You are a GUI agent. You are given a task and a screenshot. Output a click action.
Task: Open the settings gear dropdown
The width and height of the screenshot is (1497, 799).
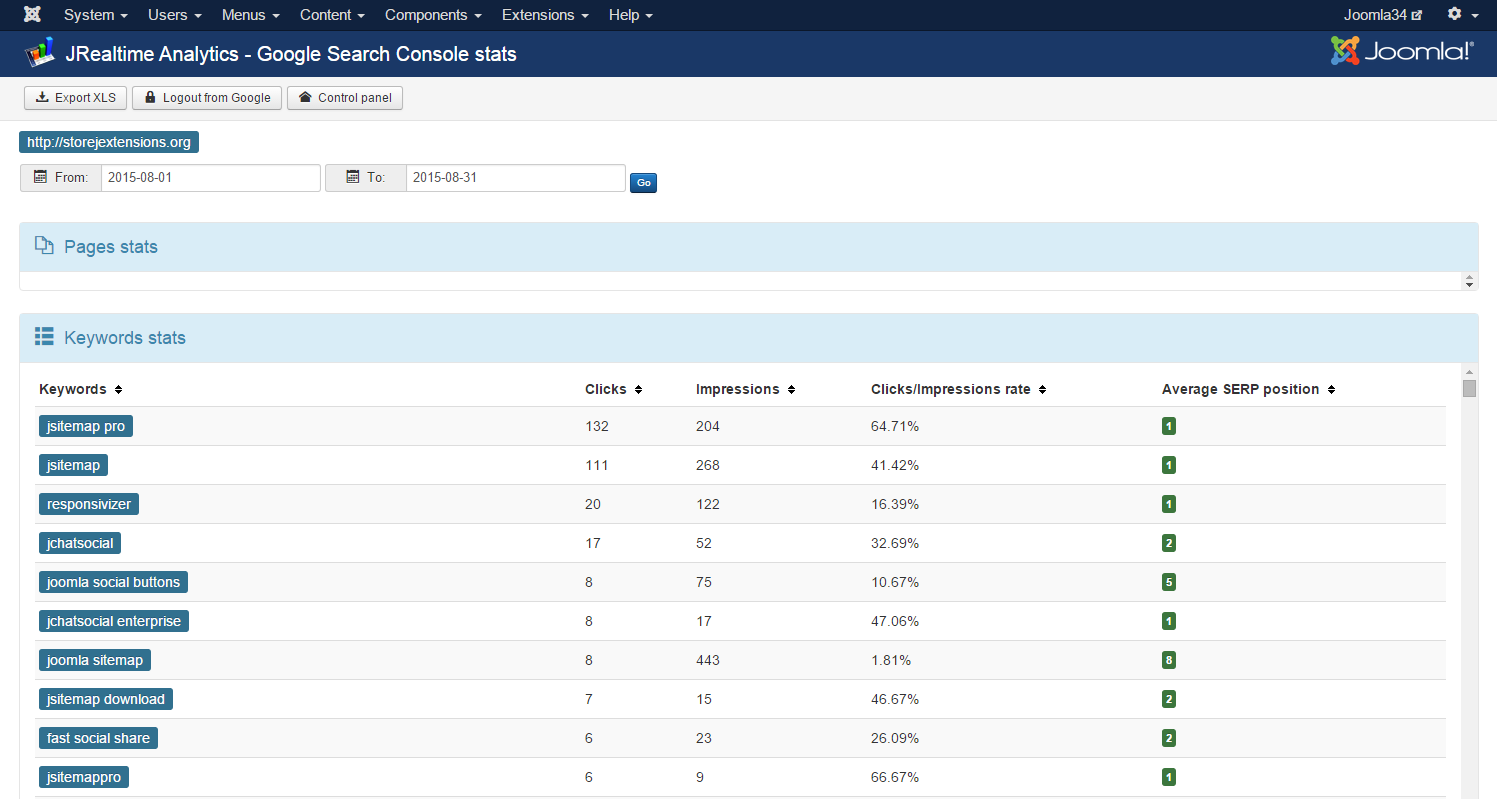click(x=1461, y=15)
